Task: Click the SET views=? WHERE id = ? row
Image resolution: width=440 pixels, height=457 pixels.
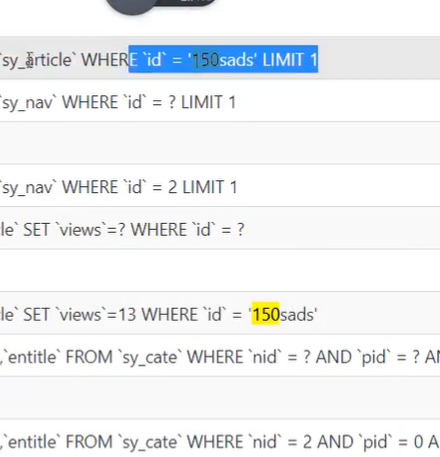Action: click(x=220, y=228)
